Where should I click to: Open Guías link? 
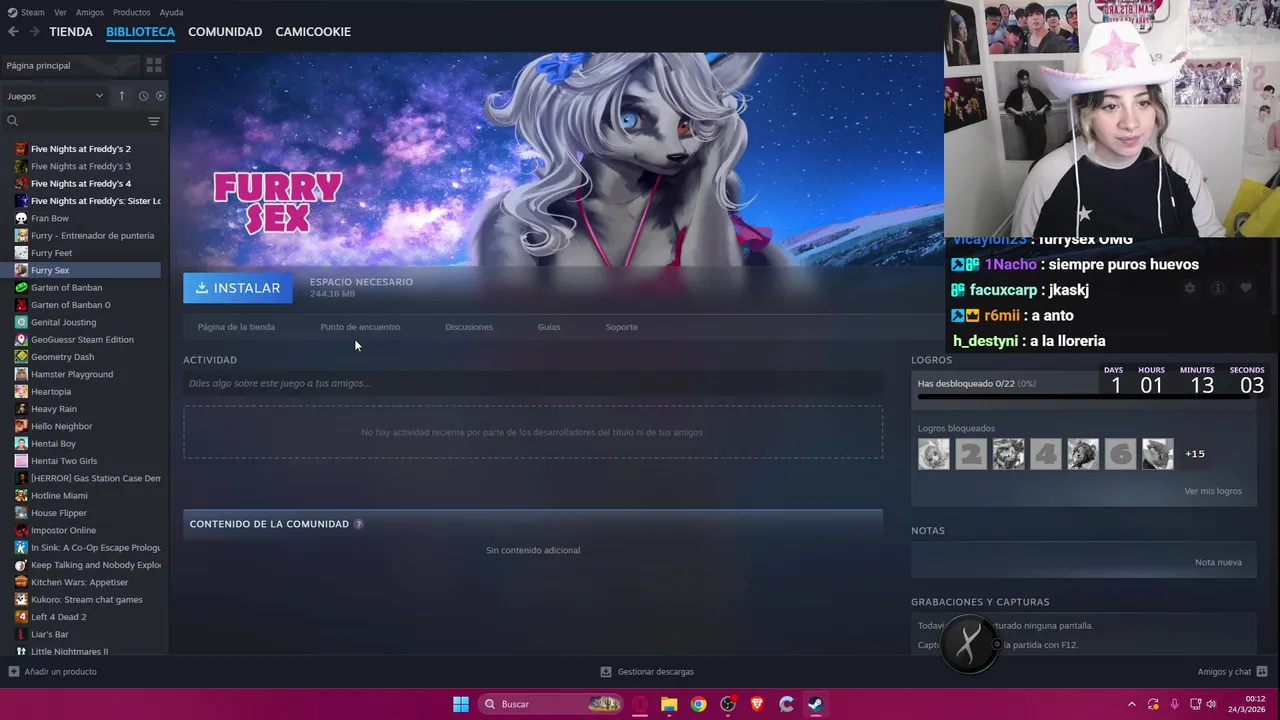click(549, 327)
